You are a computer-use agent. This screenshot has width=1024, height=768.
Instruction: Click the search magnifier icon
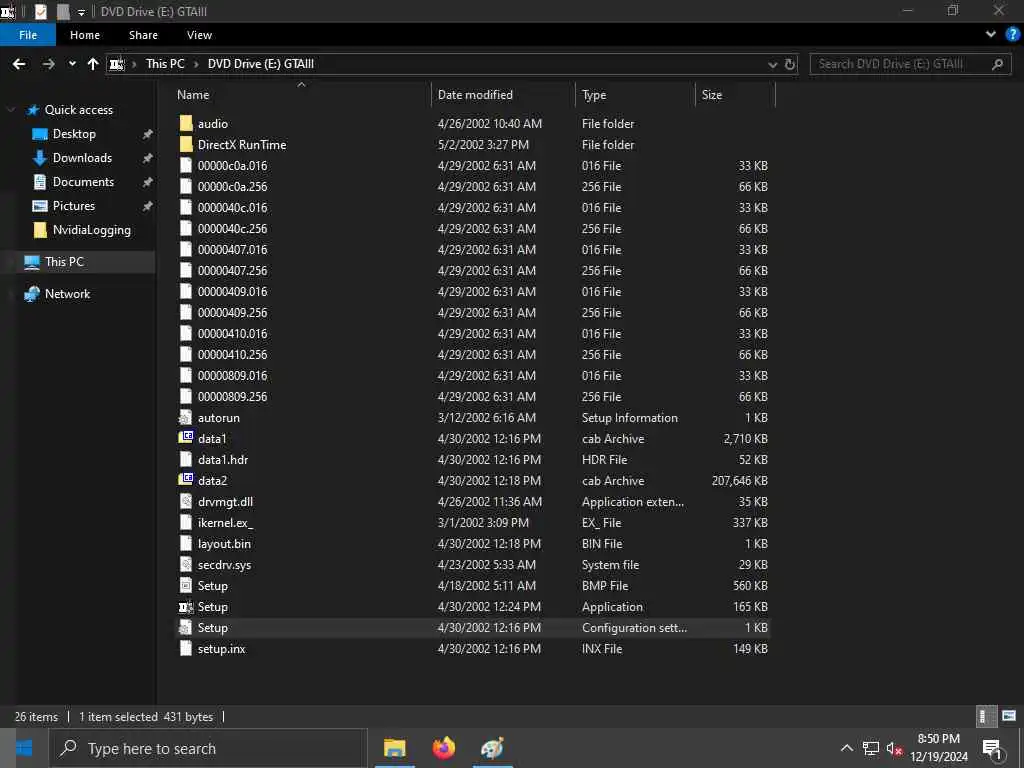pos(997,64)
